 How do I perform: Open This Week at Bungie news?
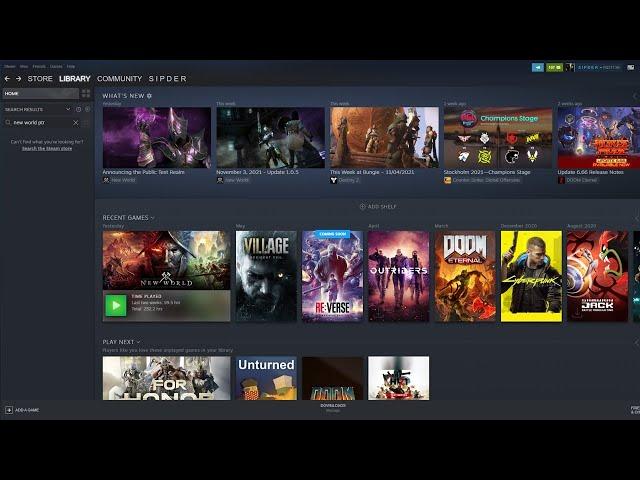pos(384,138)
